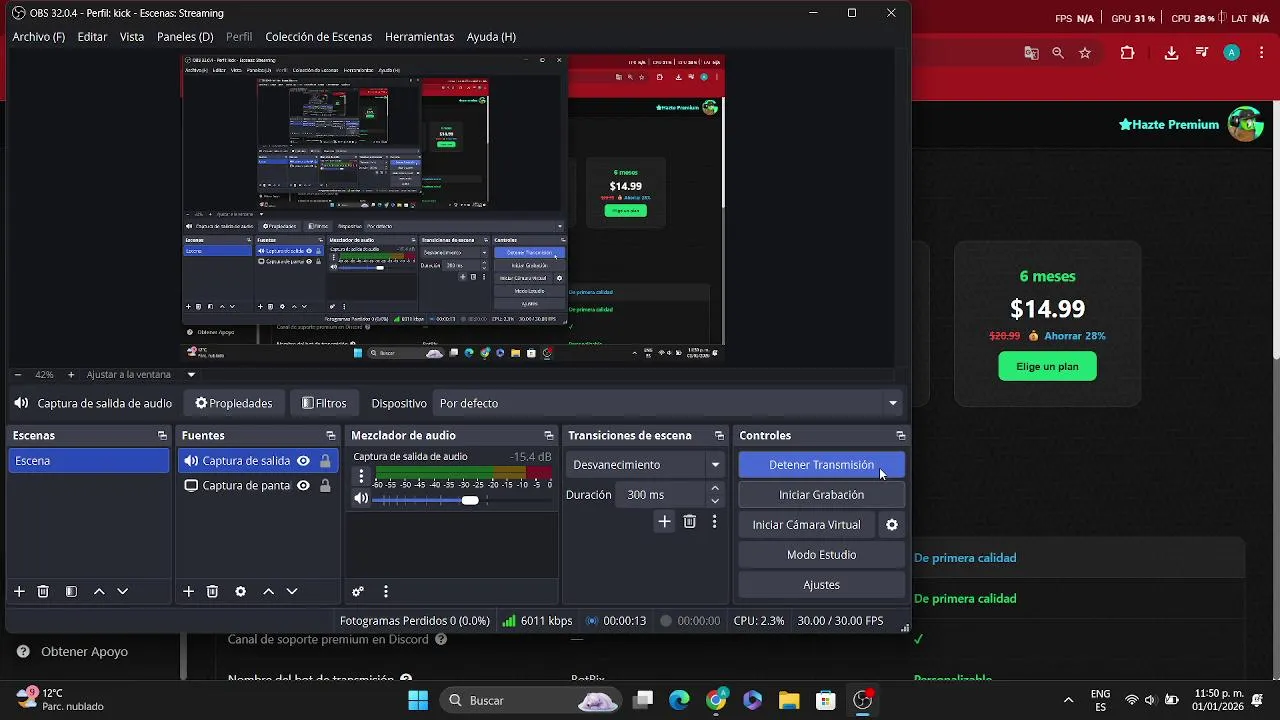Select Escena in the scenes list

pos(89,461)
